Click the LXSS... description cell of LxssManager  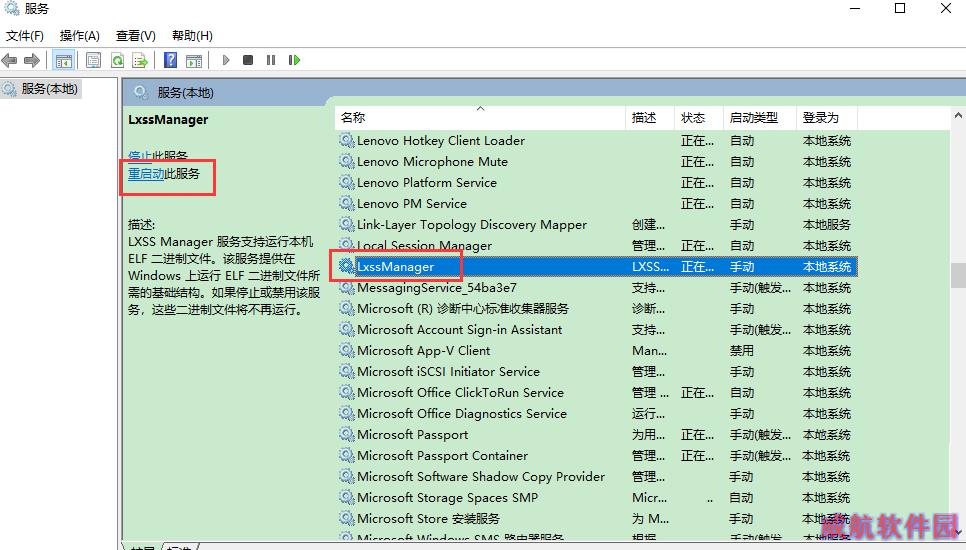point(651,267)
